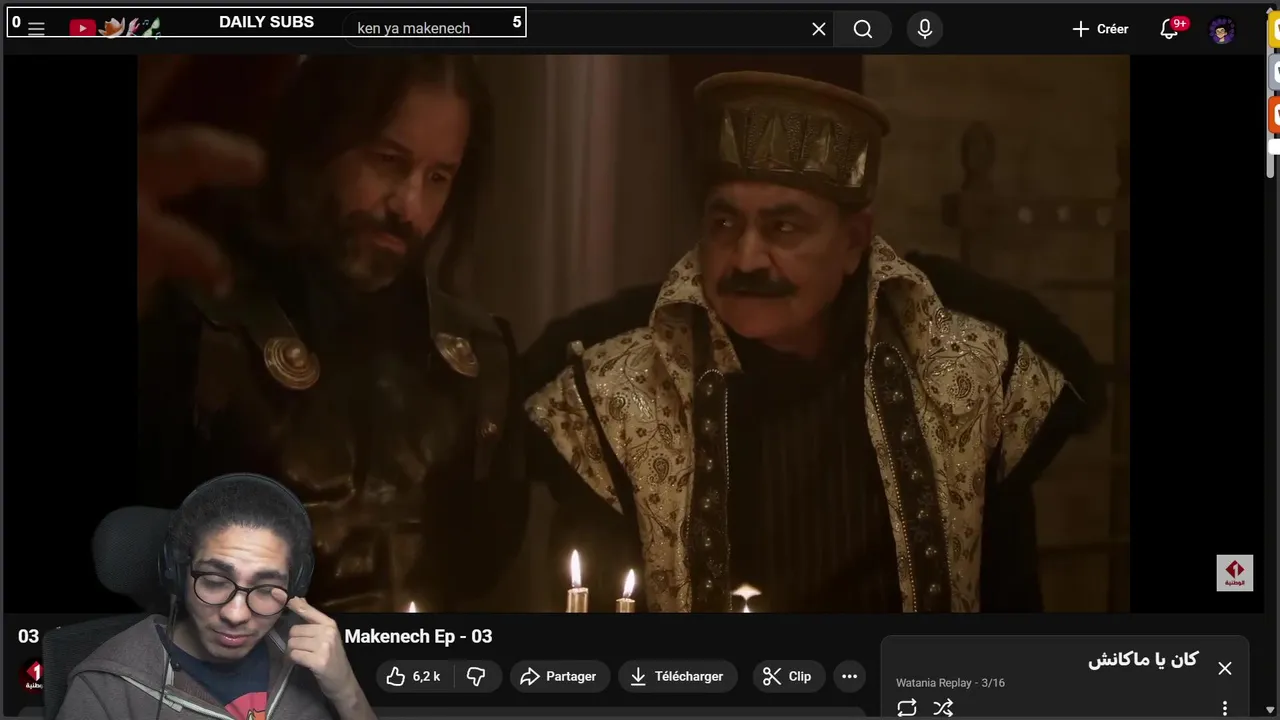Share the video with Partager
This screenshot has height=720, width=1280.
(x=558, y=677)
